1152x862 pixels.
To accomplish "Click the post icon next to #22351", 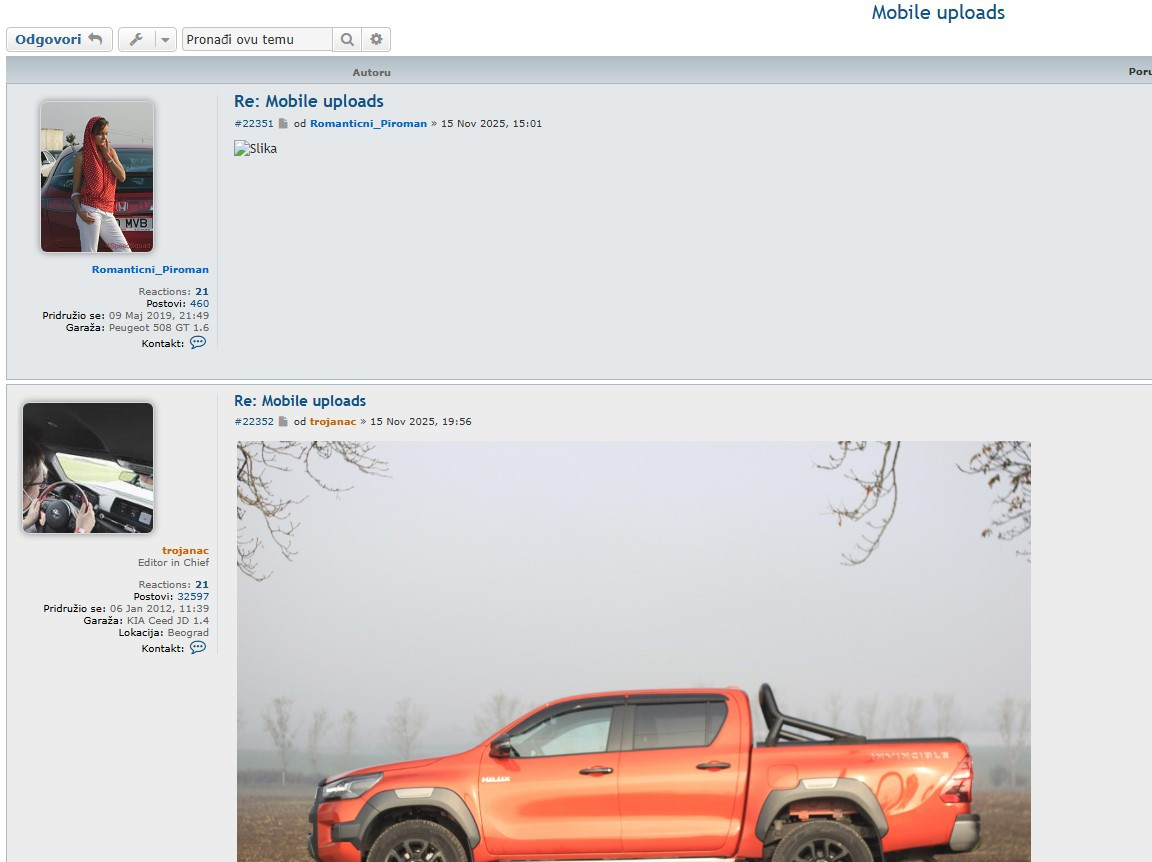I will (x=283, y=123).
